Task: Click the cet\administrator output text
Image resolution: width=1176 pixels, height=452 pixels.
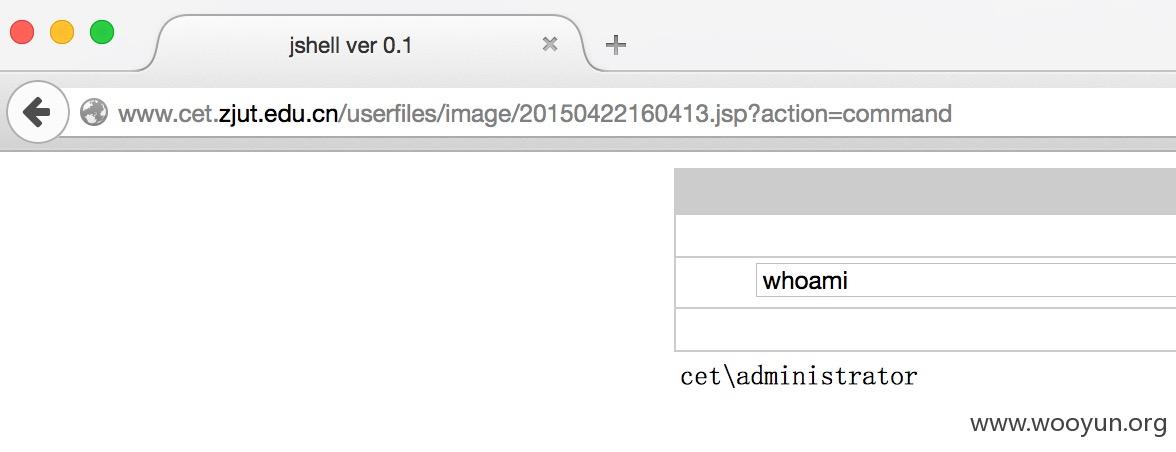Action: click(799, 375)
